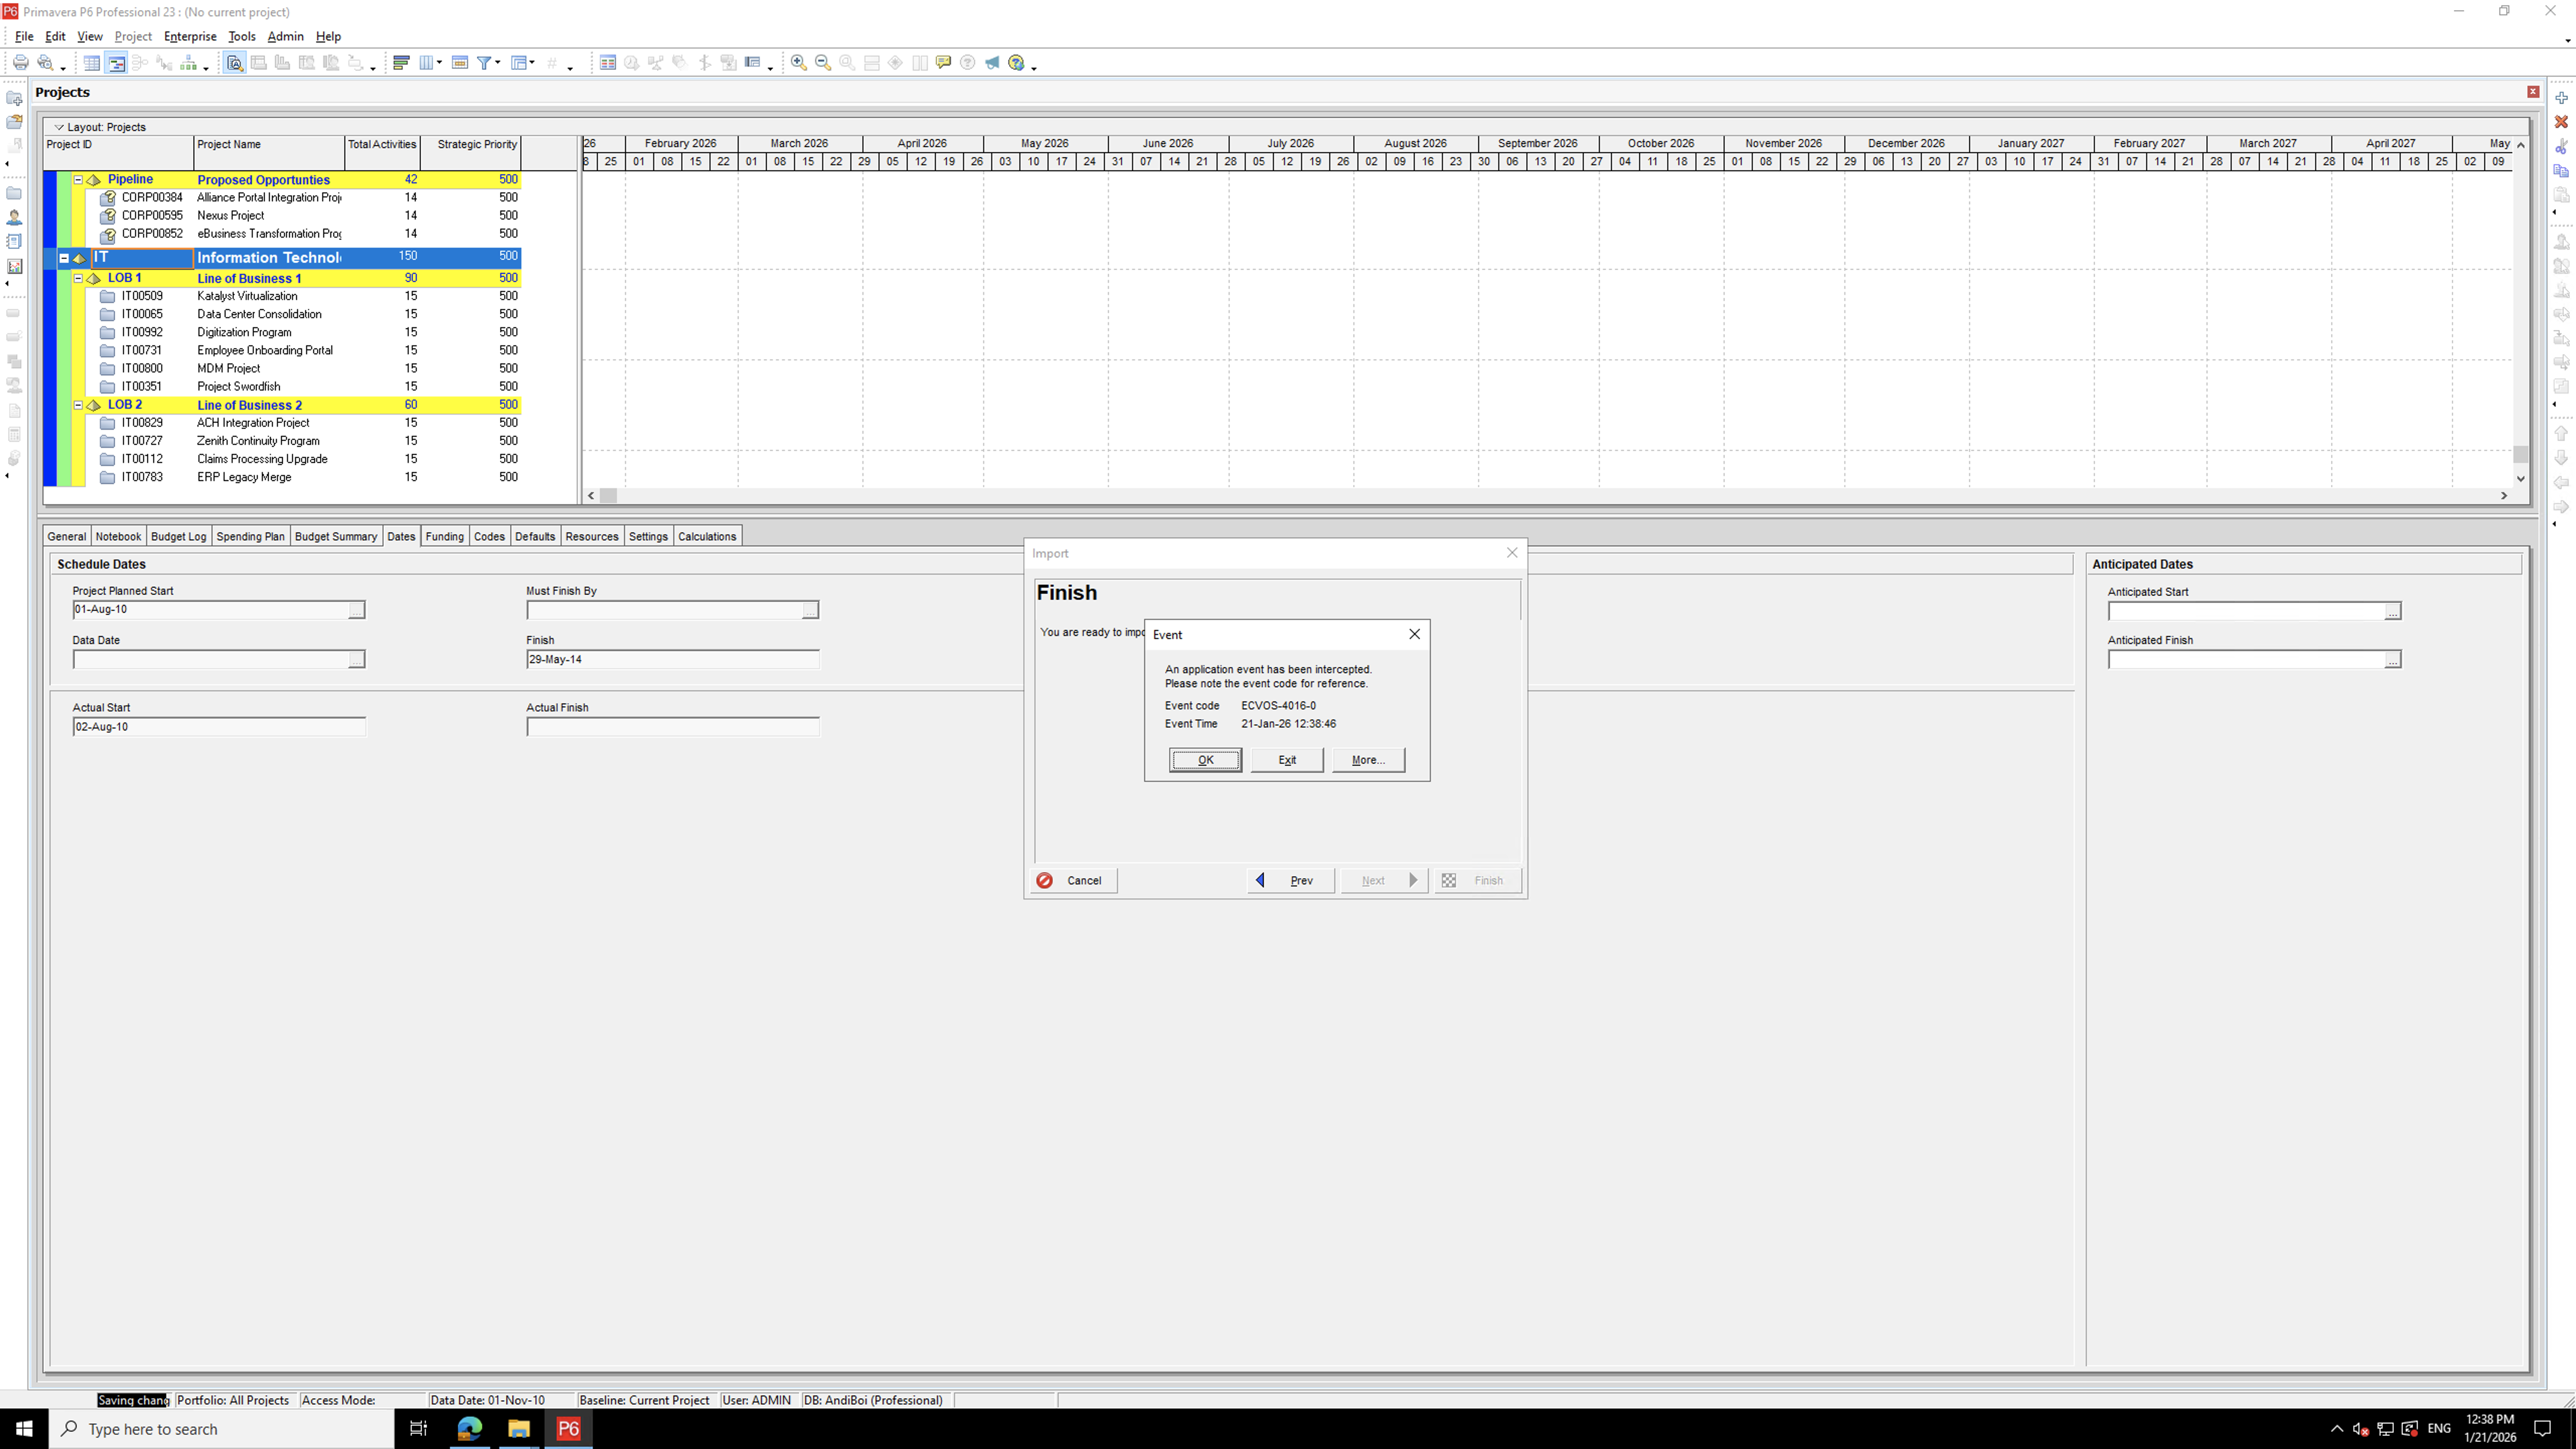Click the Zoom In magnifier icon
The width and height of the screenshot is (2576, 1449).
click(798, 63)
